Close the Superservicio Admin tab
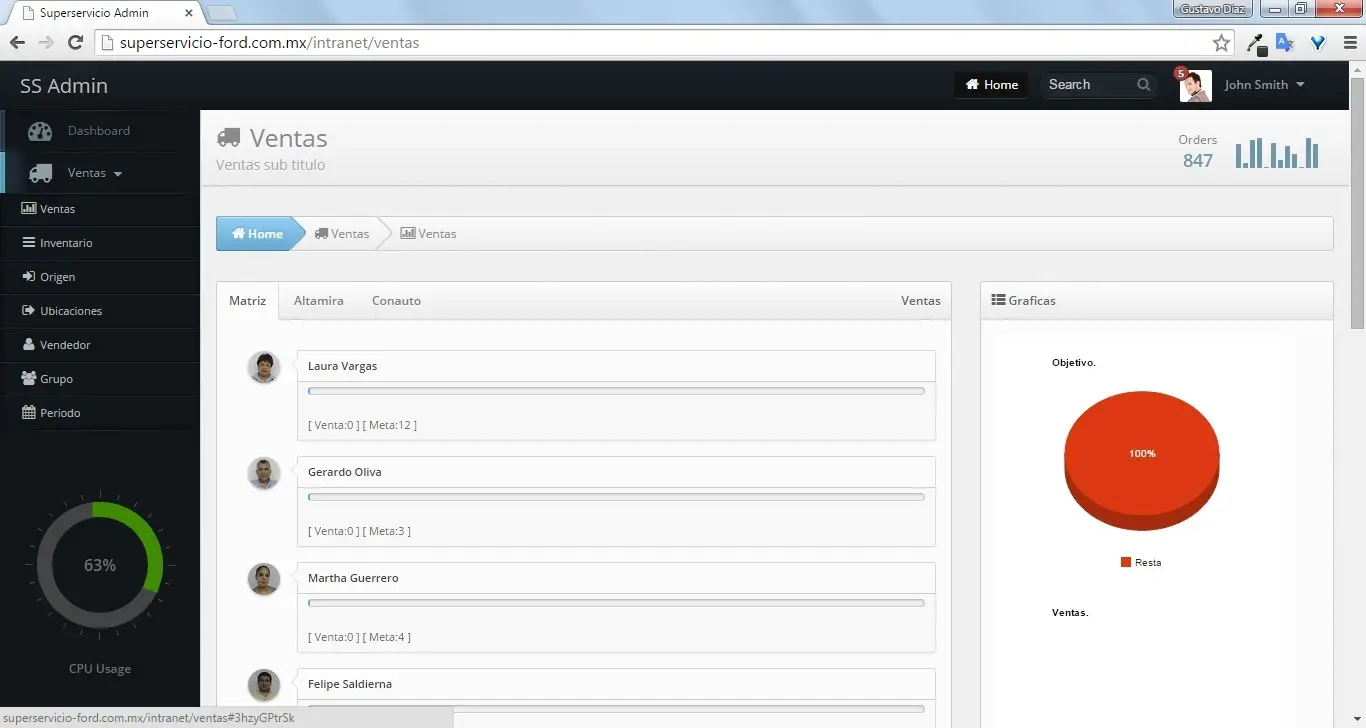Screen dimensions: 1366x728 (189, 13)
